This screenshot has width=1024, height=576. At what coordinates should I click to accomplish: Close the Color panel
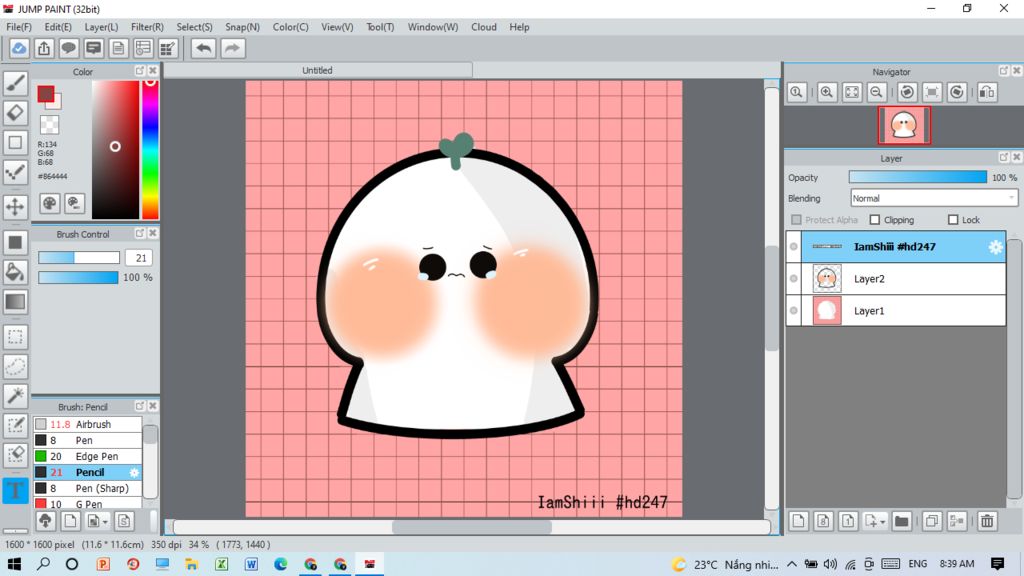(153, 71)
